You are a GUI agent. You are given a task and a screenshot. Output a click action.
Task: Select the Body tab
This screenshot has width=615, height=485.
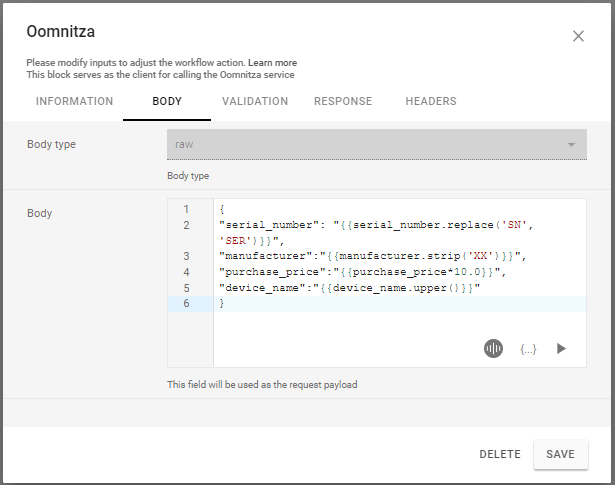(x=167, y=101)
